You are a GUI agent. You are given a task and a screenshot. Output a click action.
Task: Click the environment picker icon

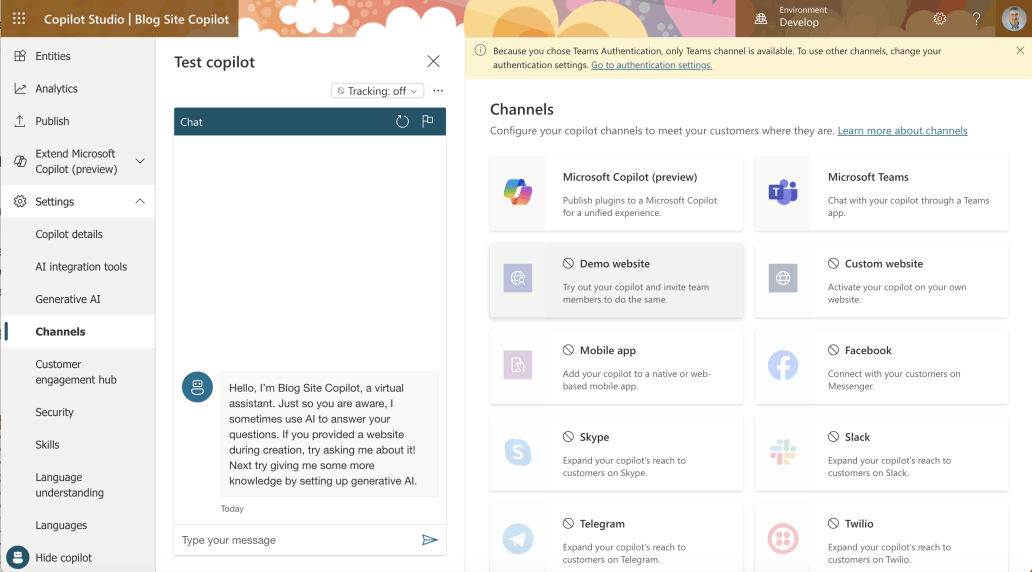761,18
